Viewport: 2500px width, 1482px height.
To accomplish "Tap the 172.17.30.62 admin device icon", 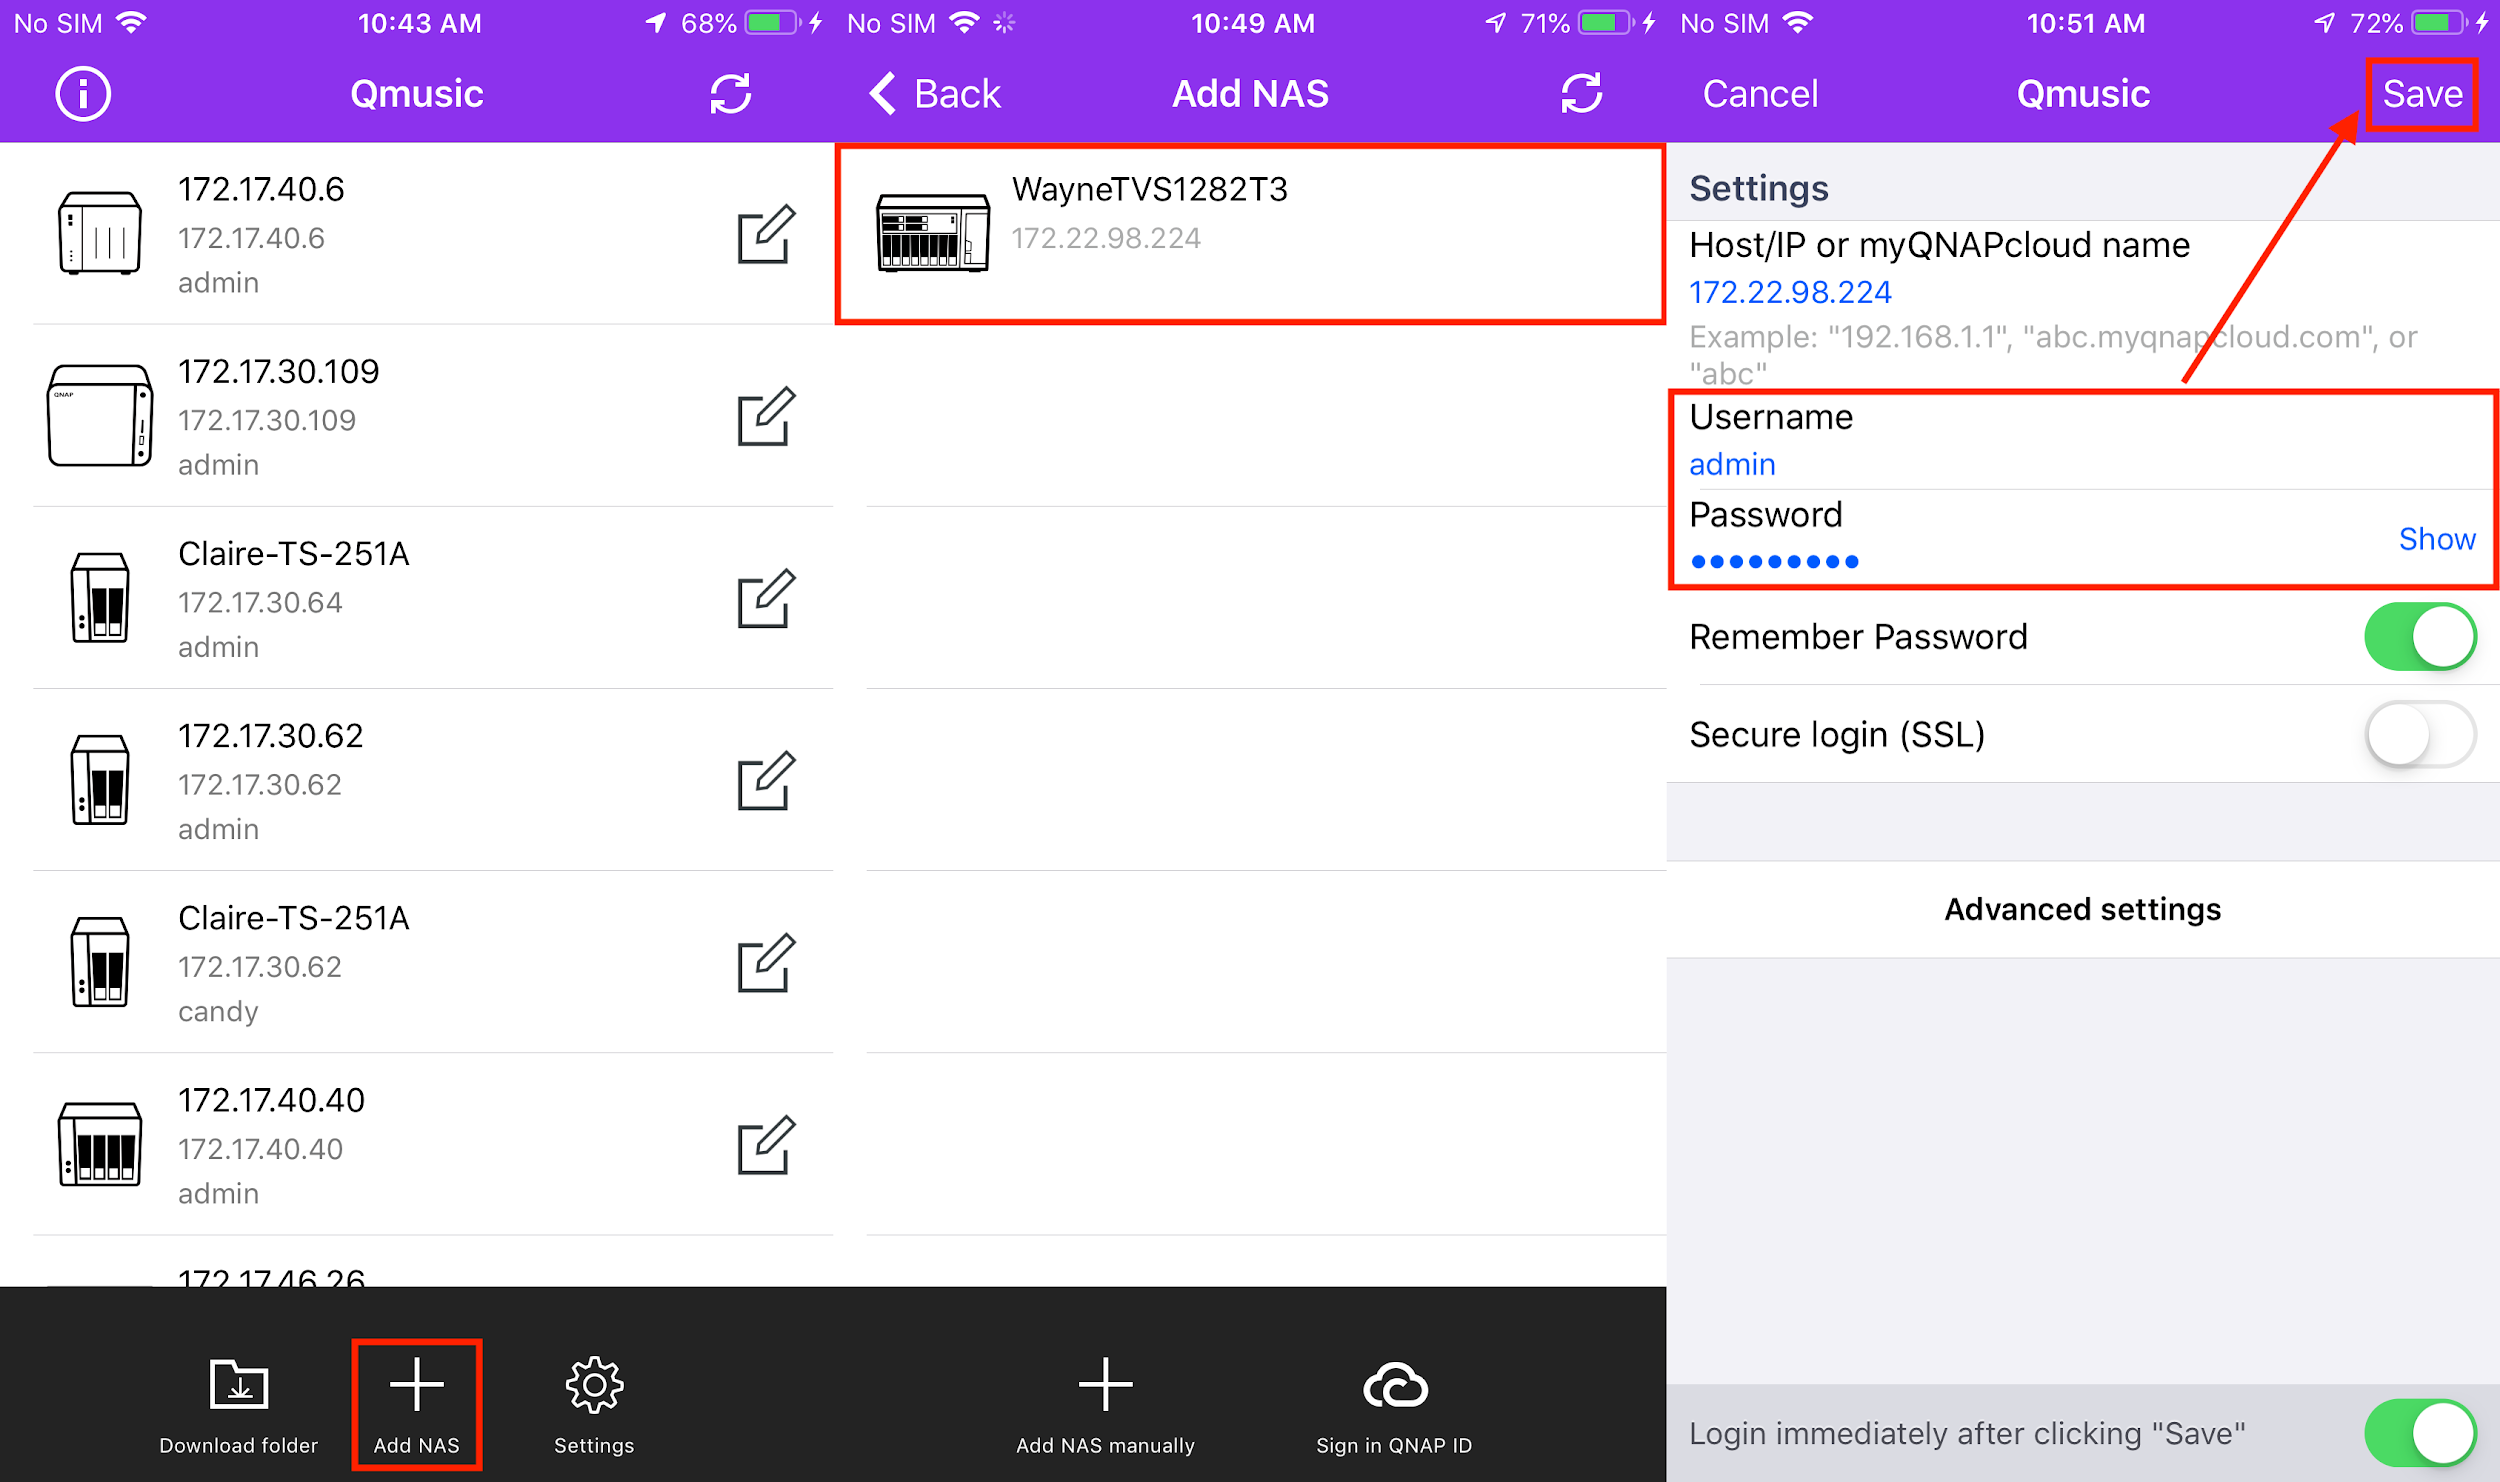I will pos(100,779).
